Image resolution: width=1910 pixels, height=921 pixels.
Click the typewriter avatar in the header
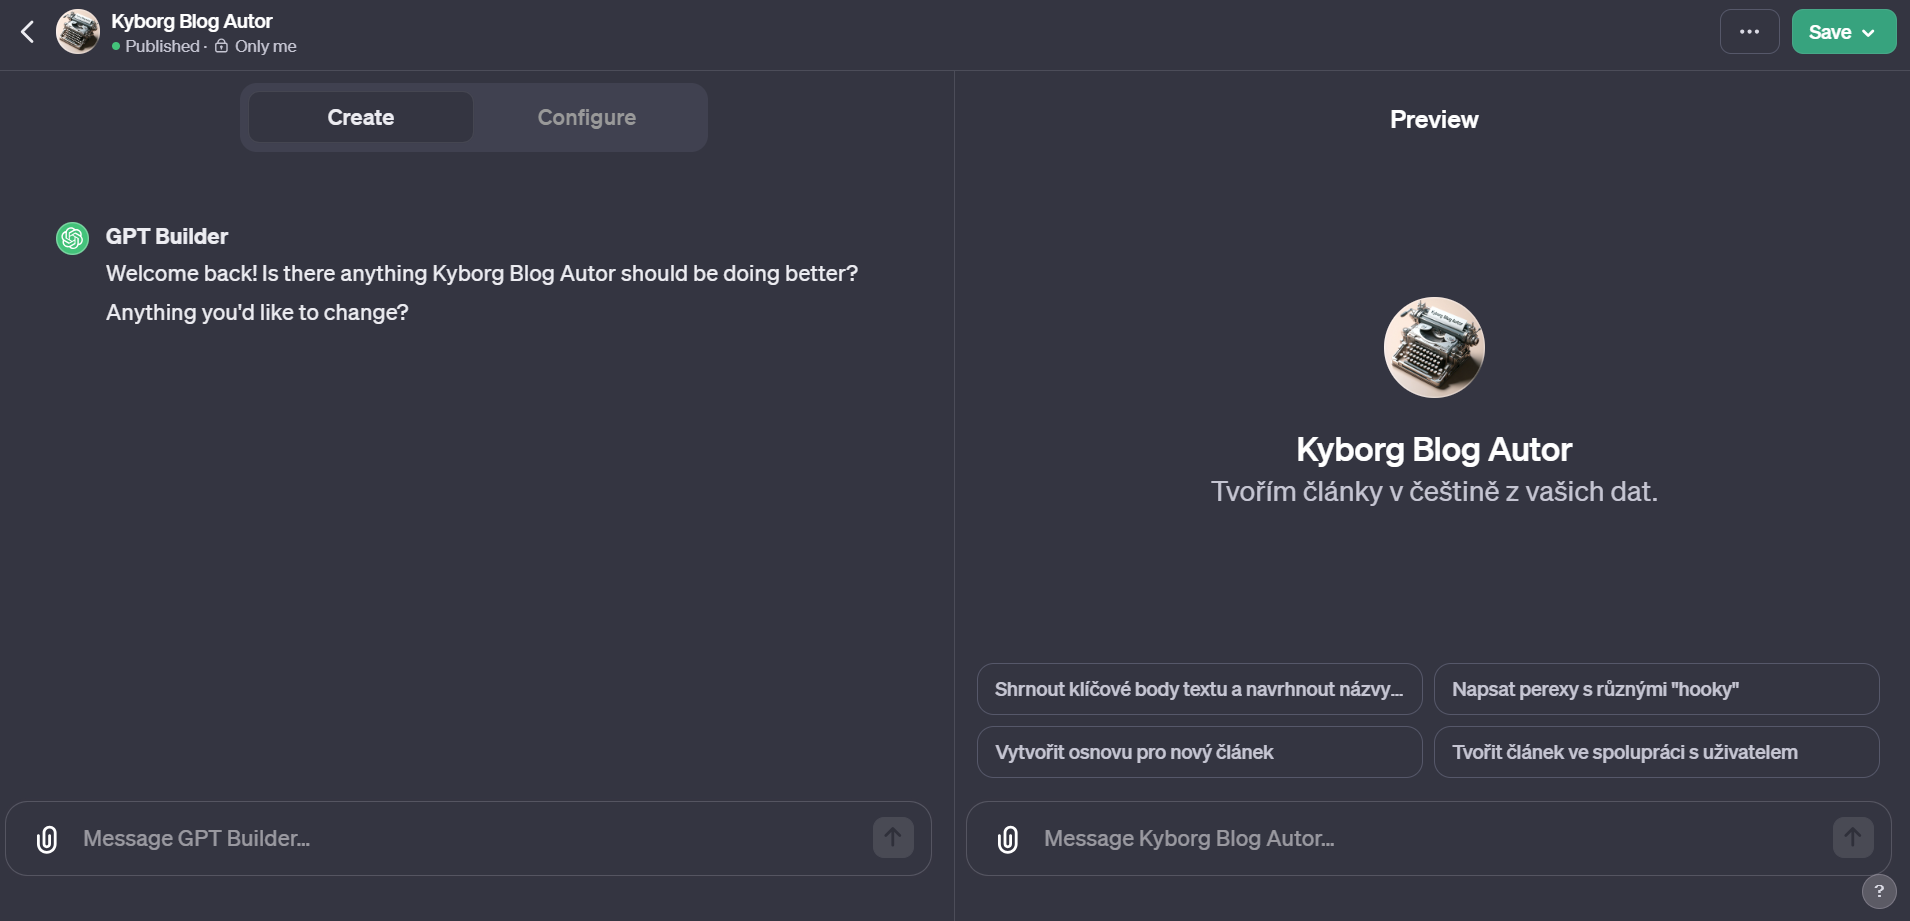tap(78, 32)
